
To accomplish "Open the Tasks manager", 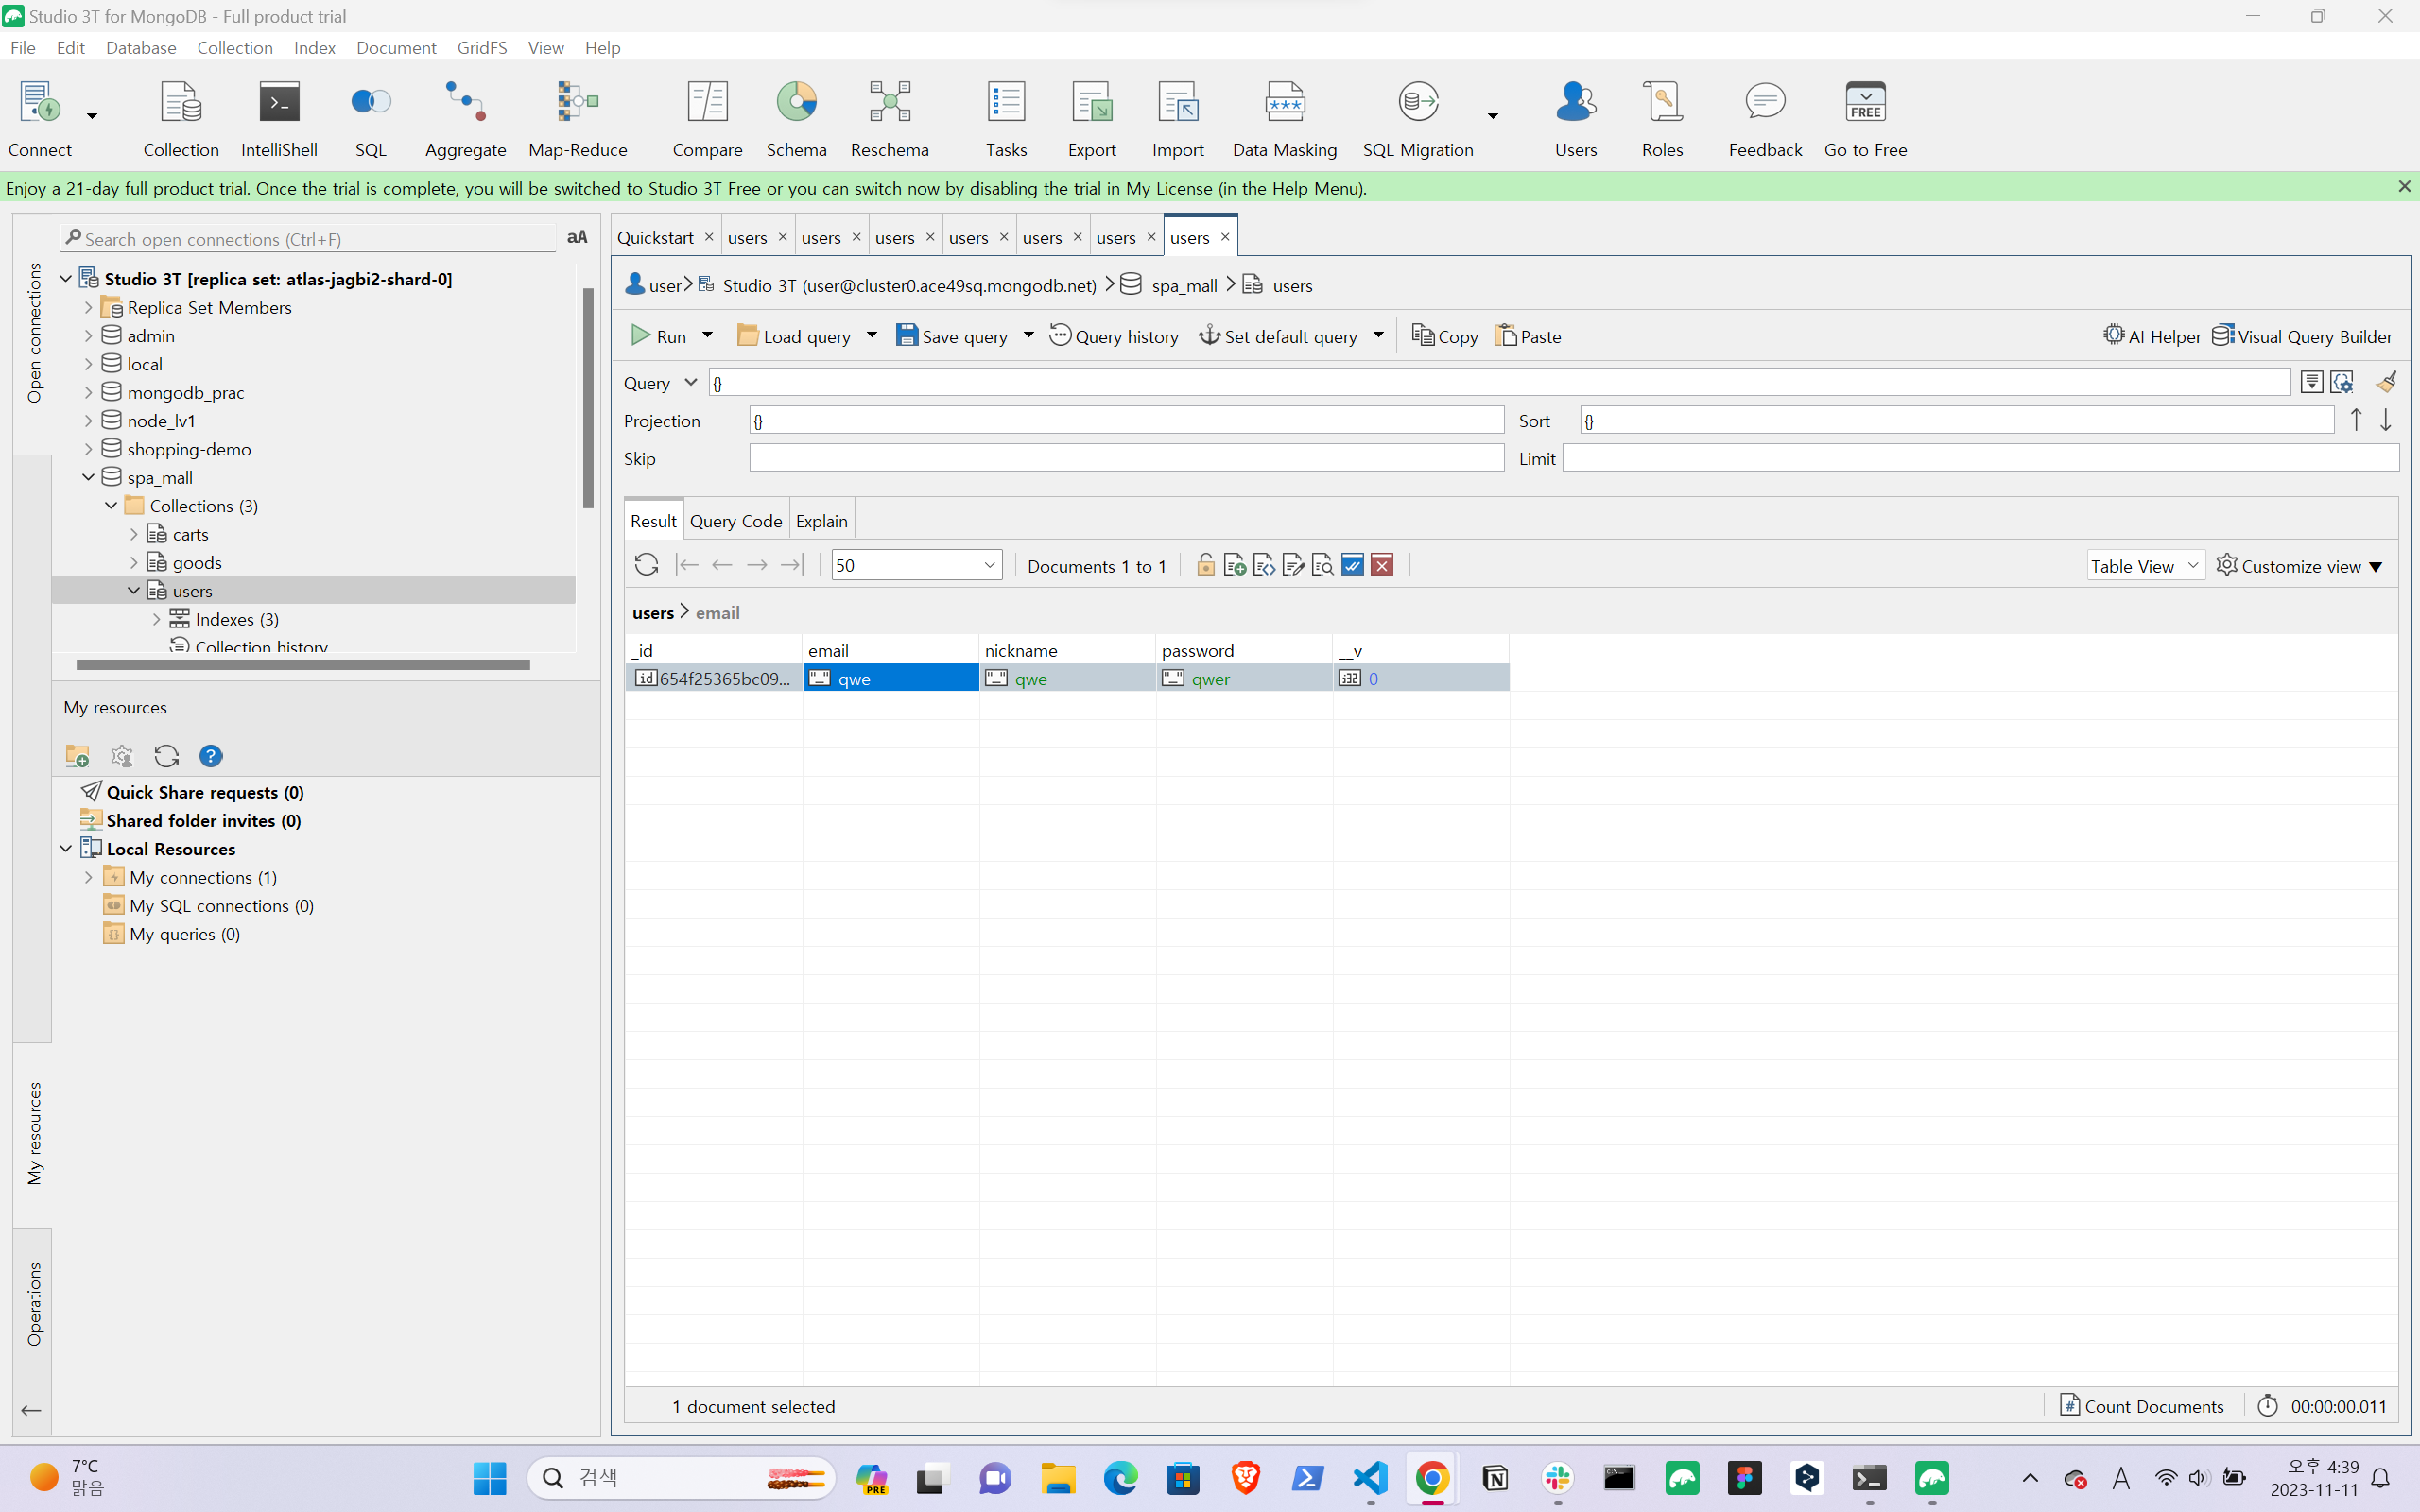I will tap(1006, 118).
